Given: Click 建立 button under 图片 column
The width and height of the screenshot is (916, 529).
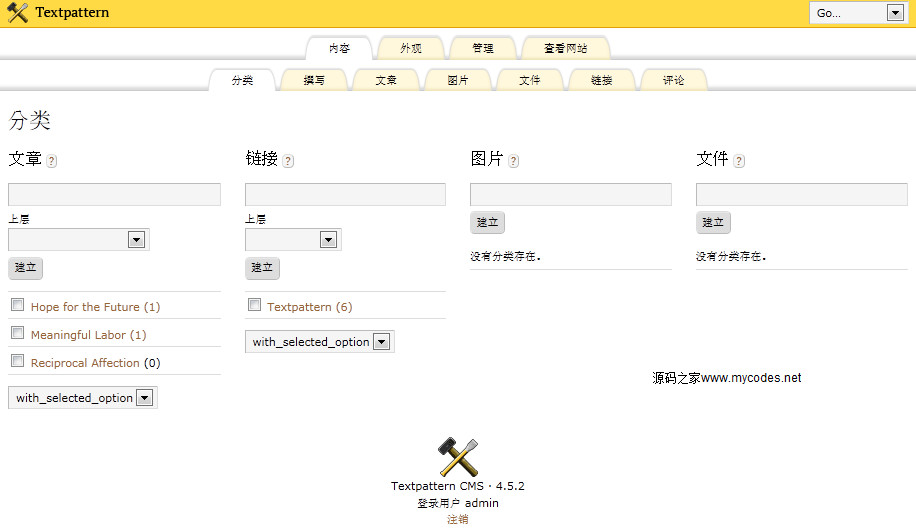Looking at the screenshot, I should (487, 222).
